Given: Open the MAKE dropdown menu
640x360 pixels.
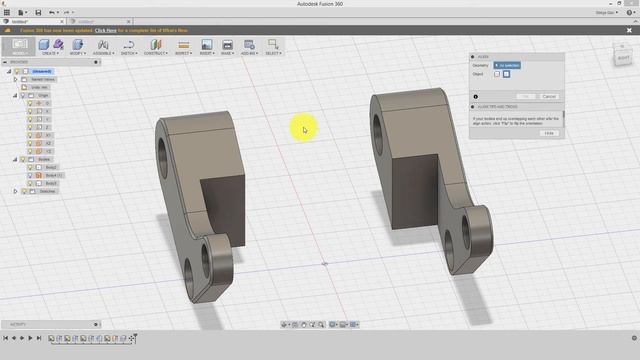Looking at the screenshot, I should pyautogui.click(x=227, y=53).
